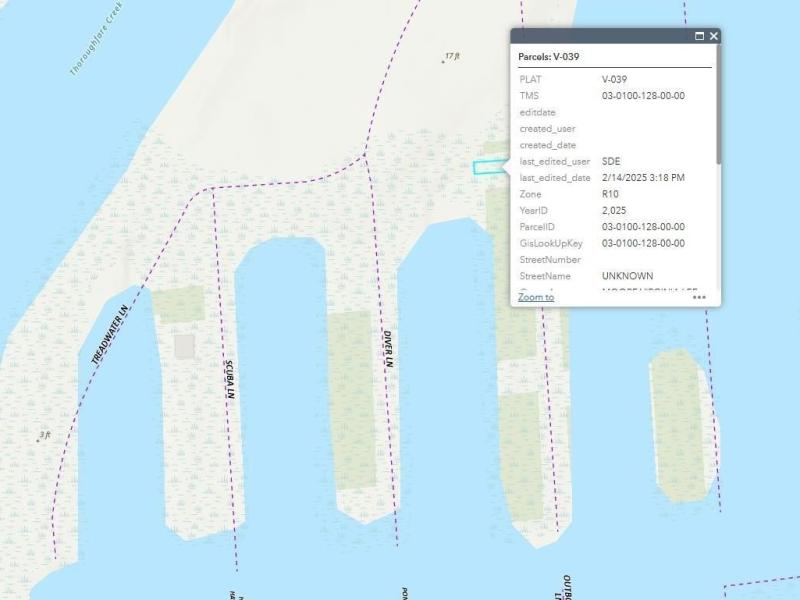Click the Diver Ln street label
The width and height of the screenshot is (800, 600).
pos(387,350)
